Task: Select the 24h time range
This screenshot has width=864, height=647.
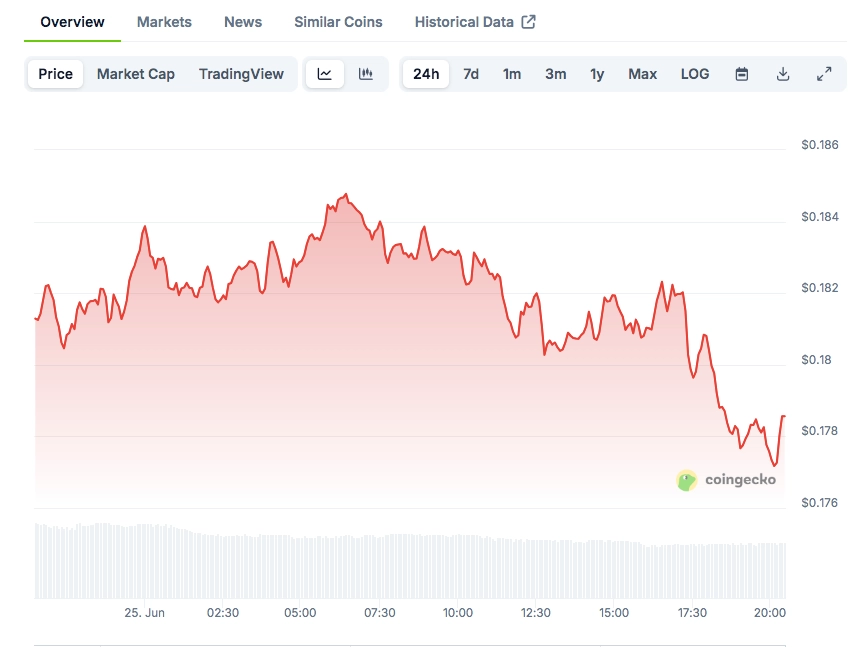Action: point(426,74)
